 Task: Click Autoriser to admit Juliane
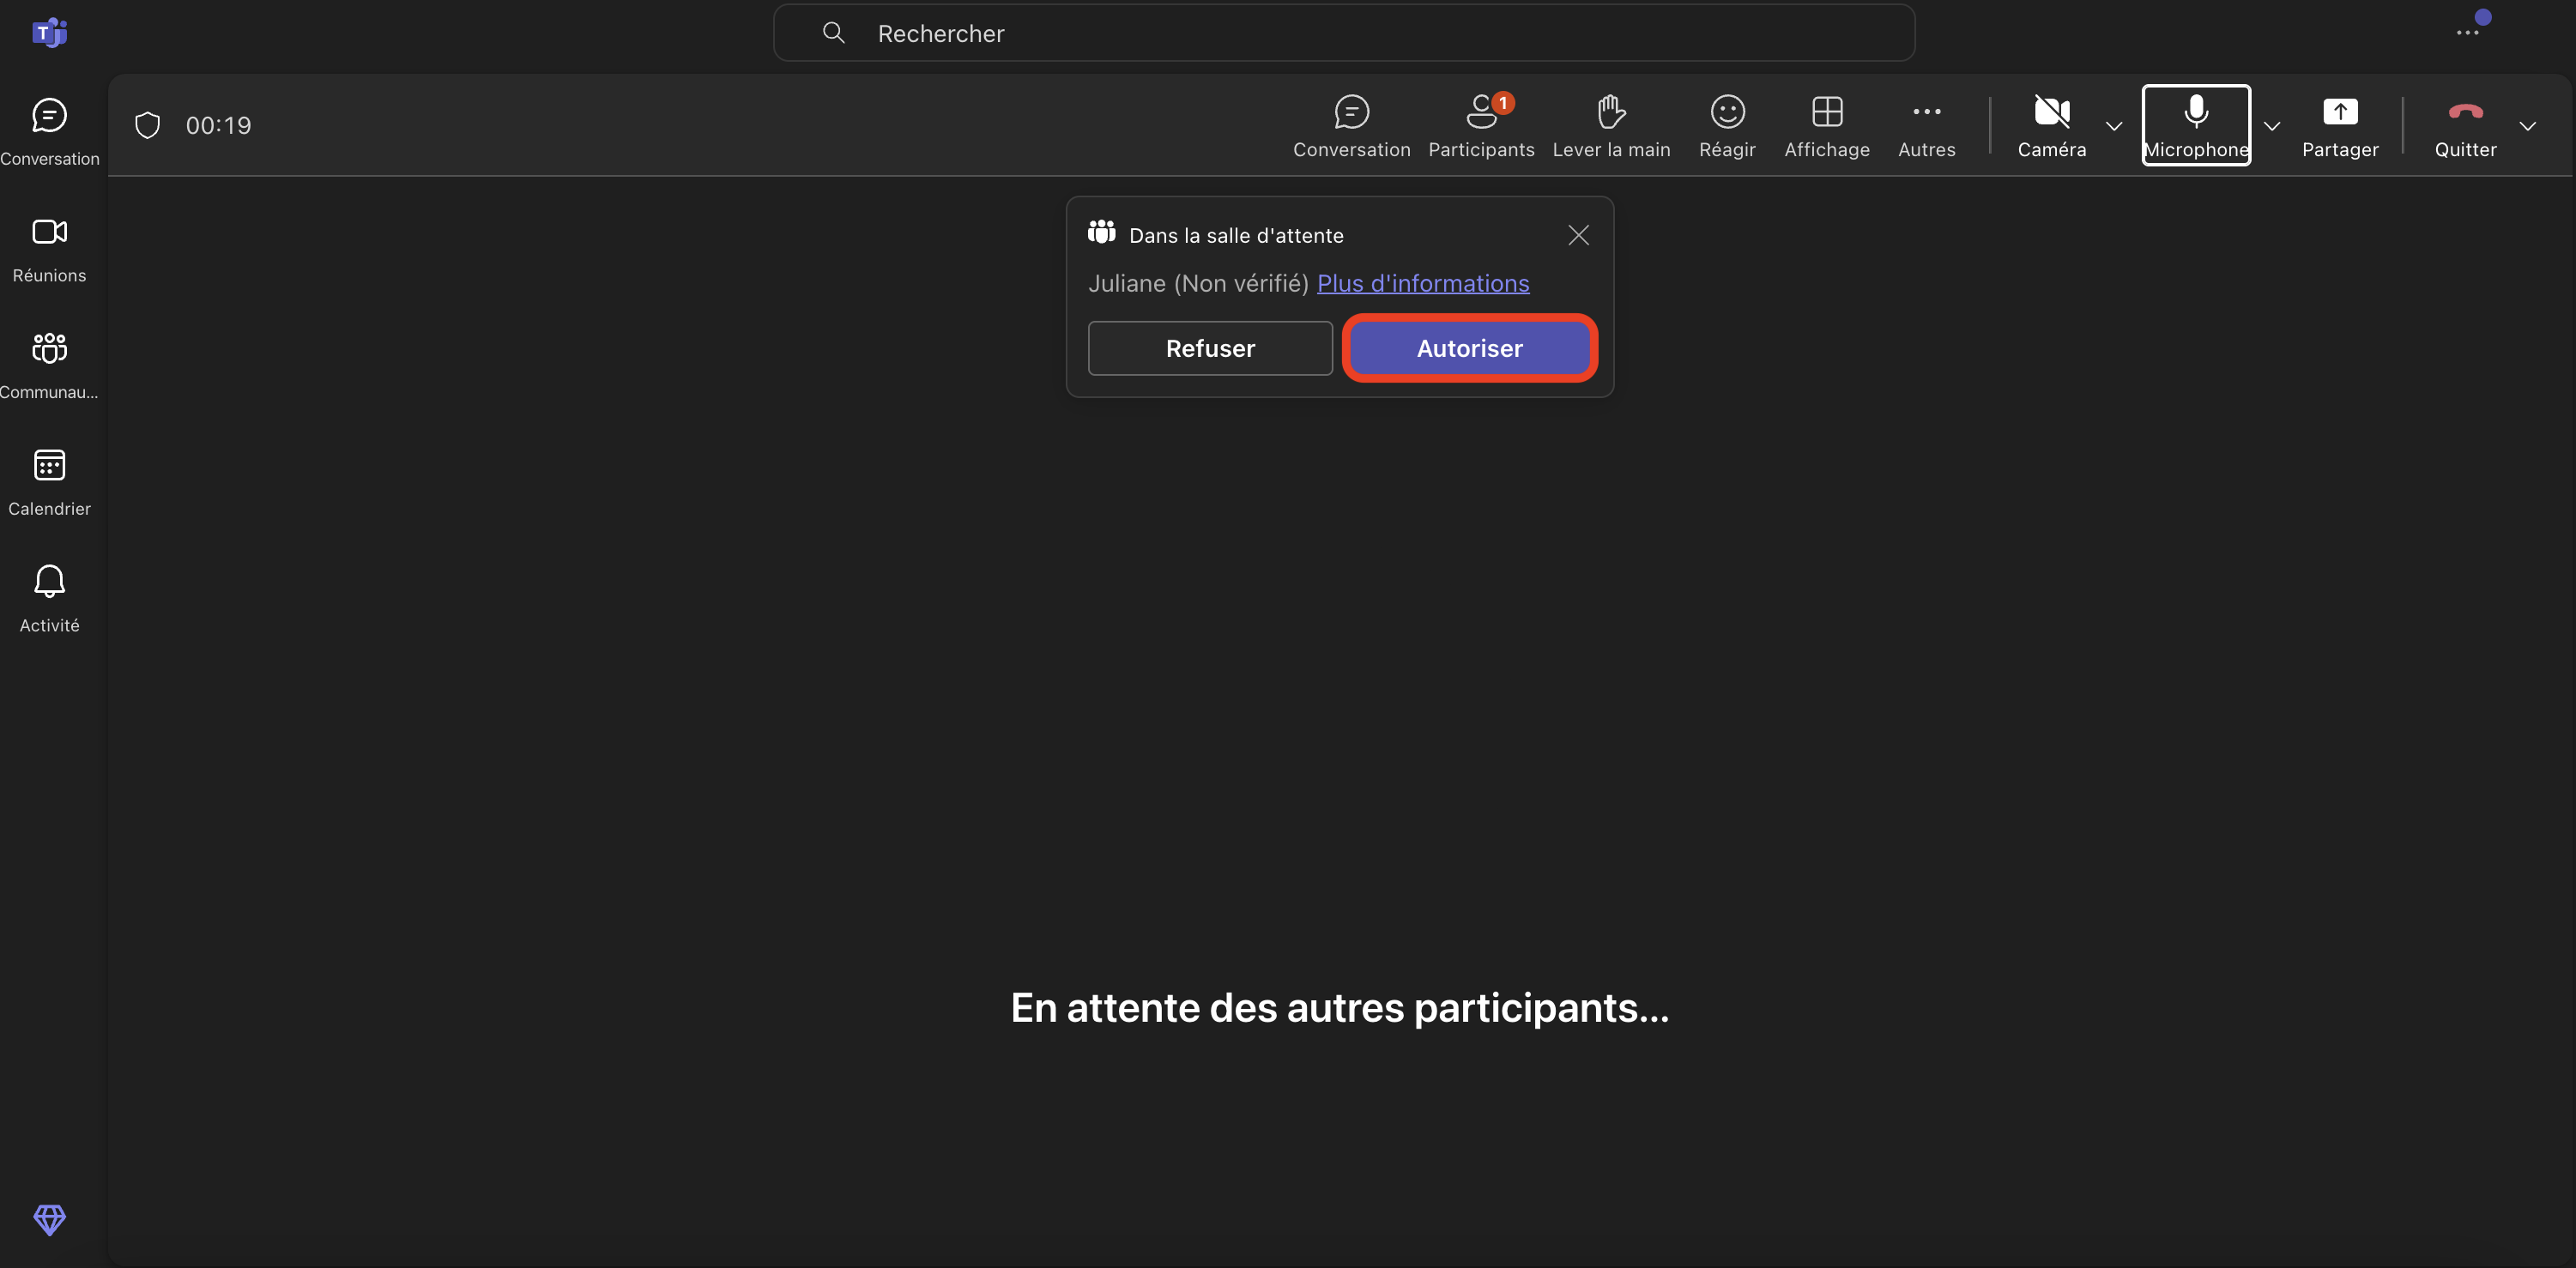pos(1468,348)
